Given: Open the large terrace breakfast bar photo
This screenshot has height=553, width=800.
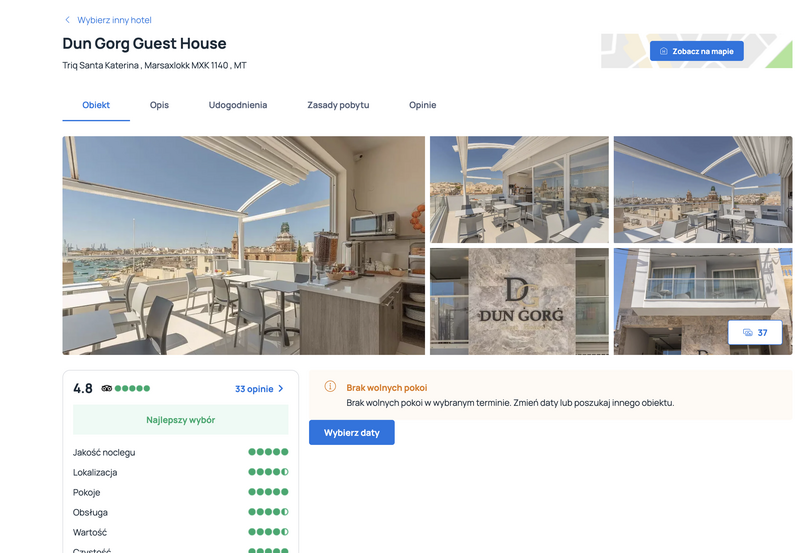Looking at the screenshot, I should [243, 245].
